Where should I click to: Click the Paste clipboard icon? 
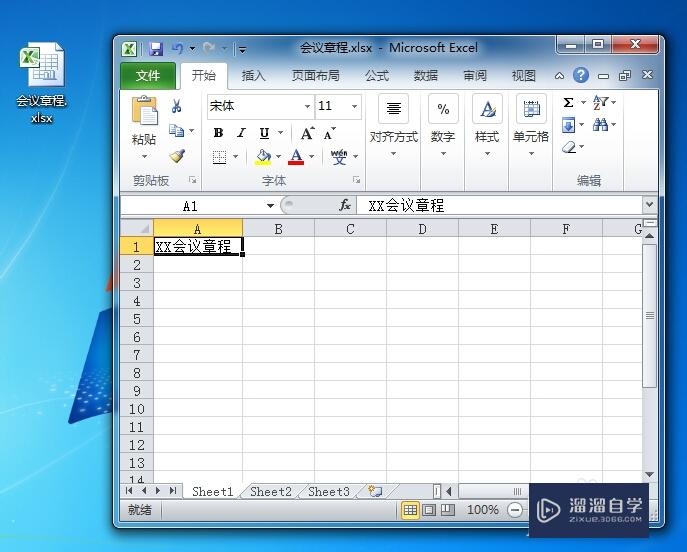click(x=144, y=110)
